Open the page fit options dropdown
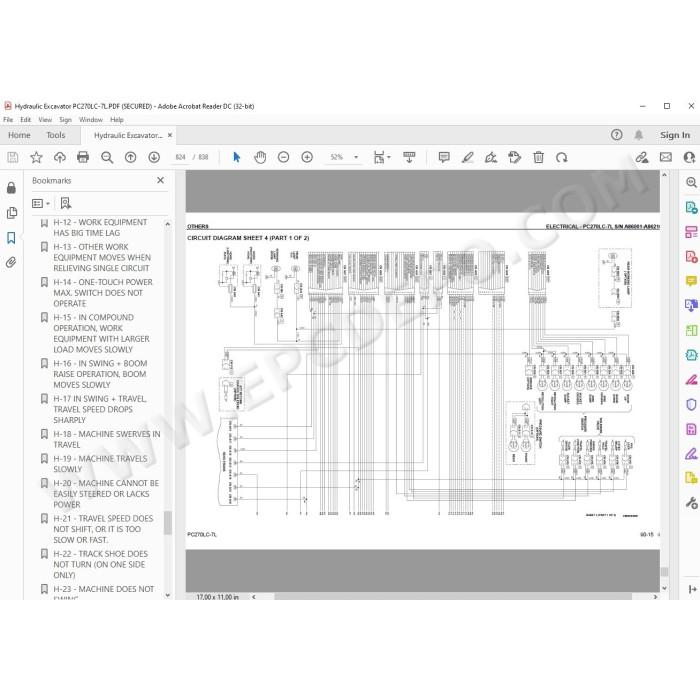This screenshot has height=700, width=700. (x=382, y=157)
